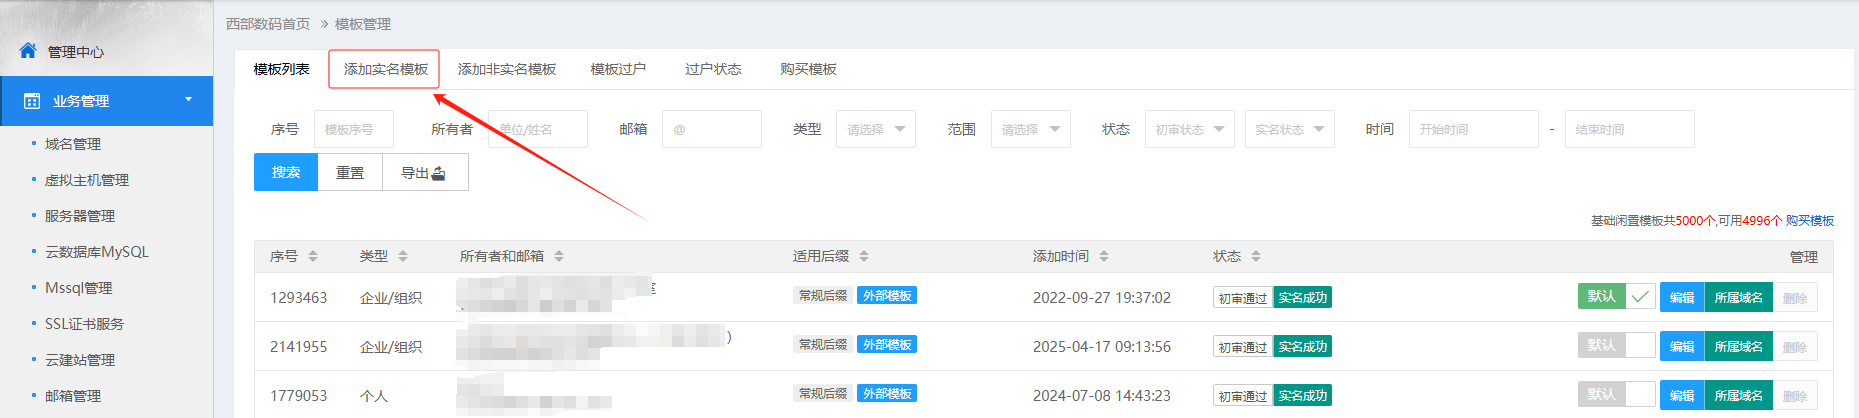Click date 2022-09-27 19:37:02
This screenshot has height=418, width=1859.
click(x=1102, y=297)
